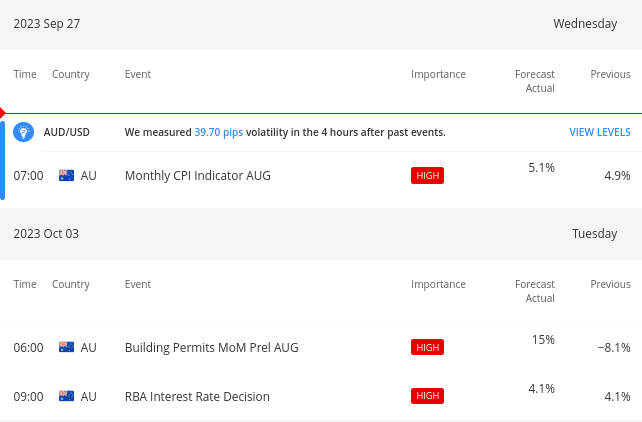Click the lightbulb insight icon beside AUD/USD

(23, 132)
